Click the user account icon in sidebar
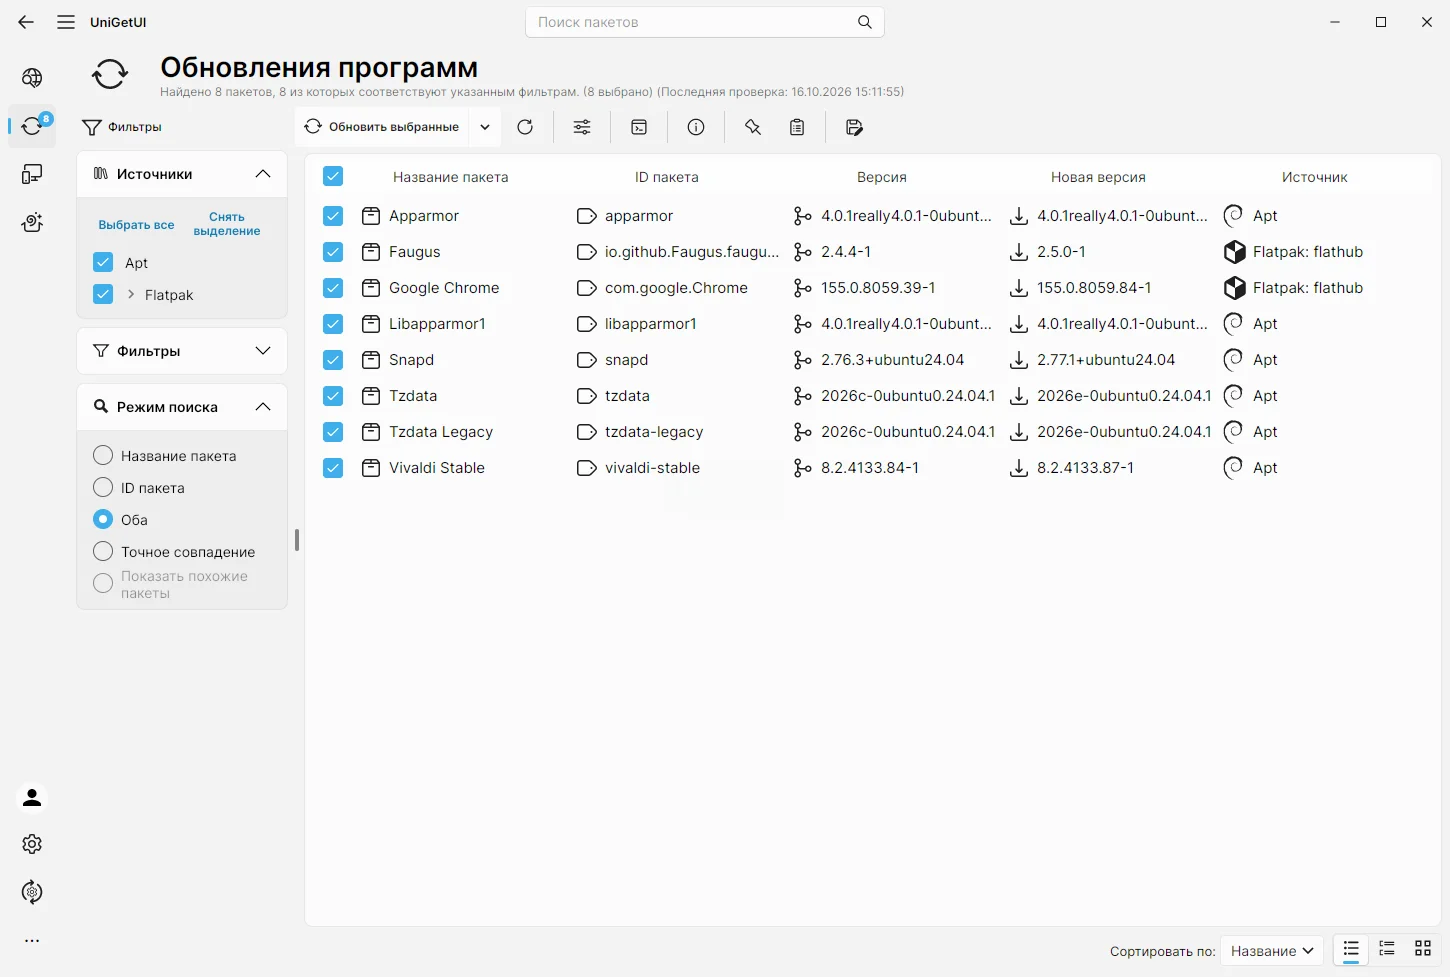 (32, 797)
